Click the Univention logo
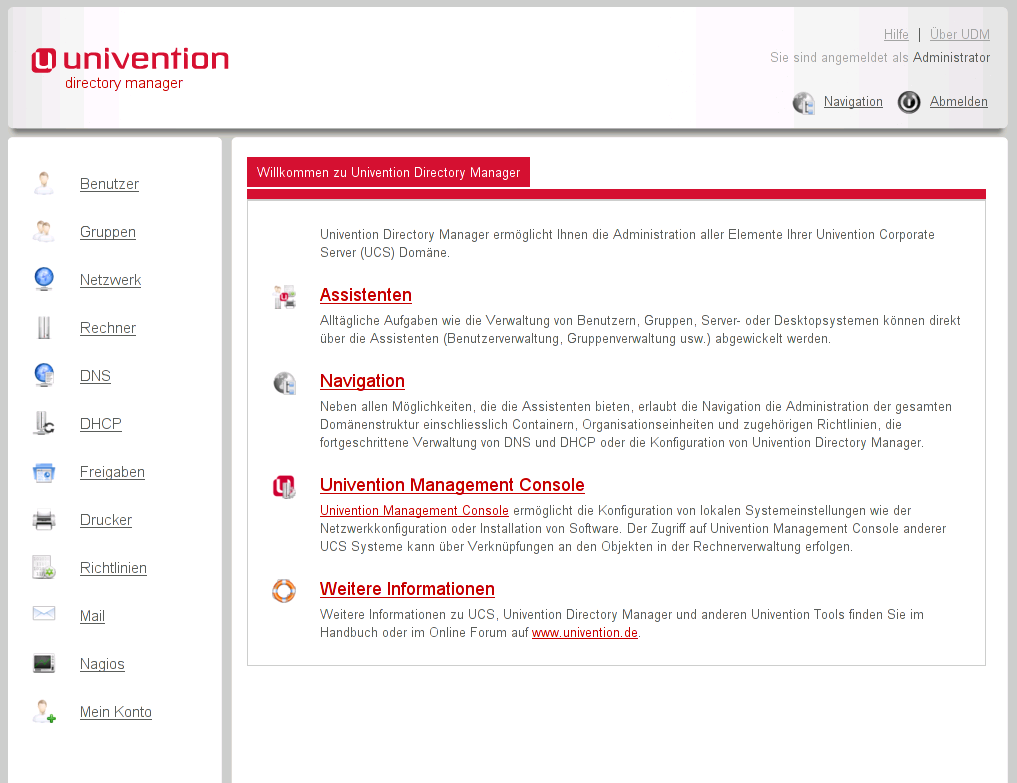The width and height of the screenshot is (1017, 783). (x=130, y=68)
